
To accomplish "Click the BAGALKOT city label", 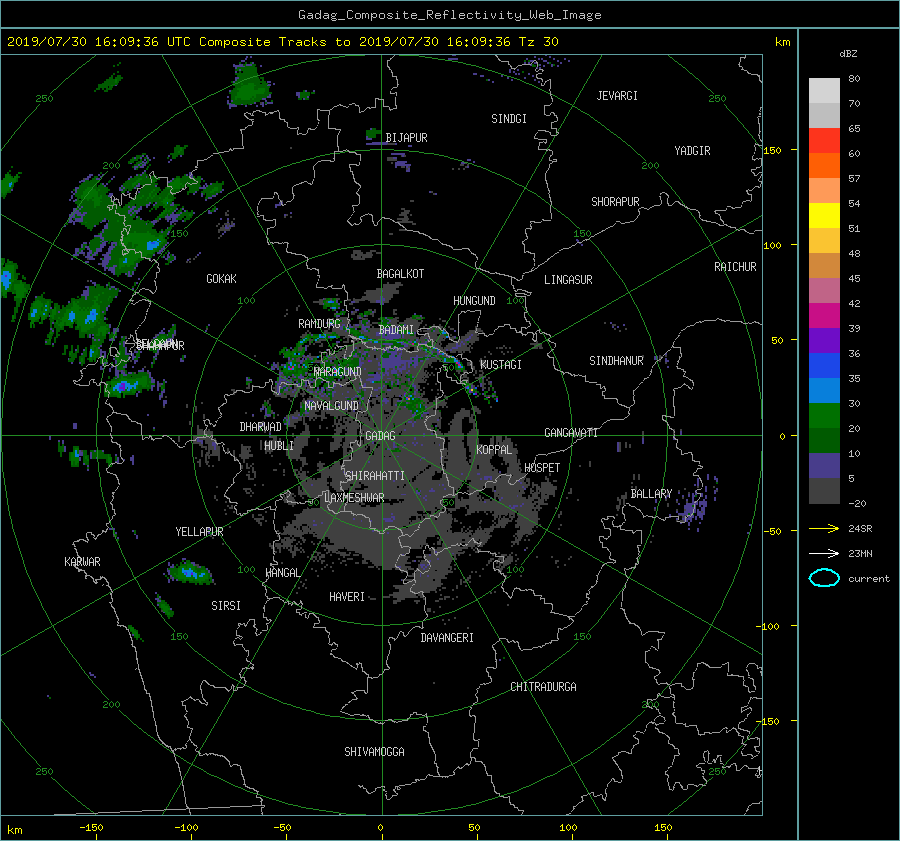I will (400, 274).
